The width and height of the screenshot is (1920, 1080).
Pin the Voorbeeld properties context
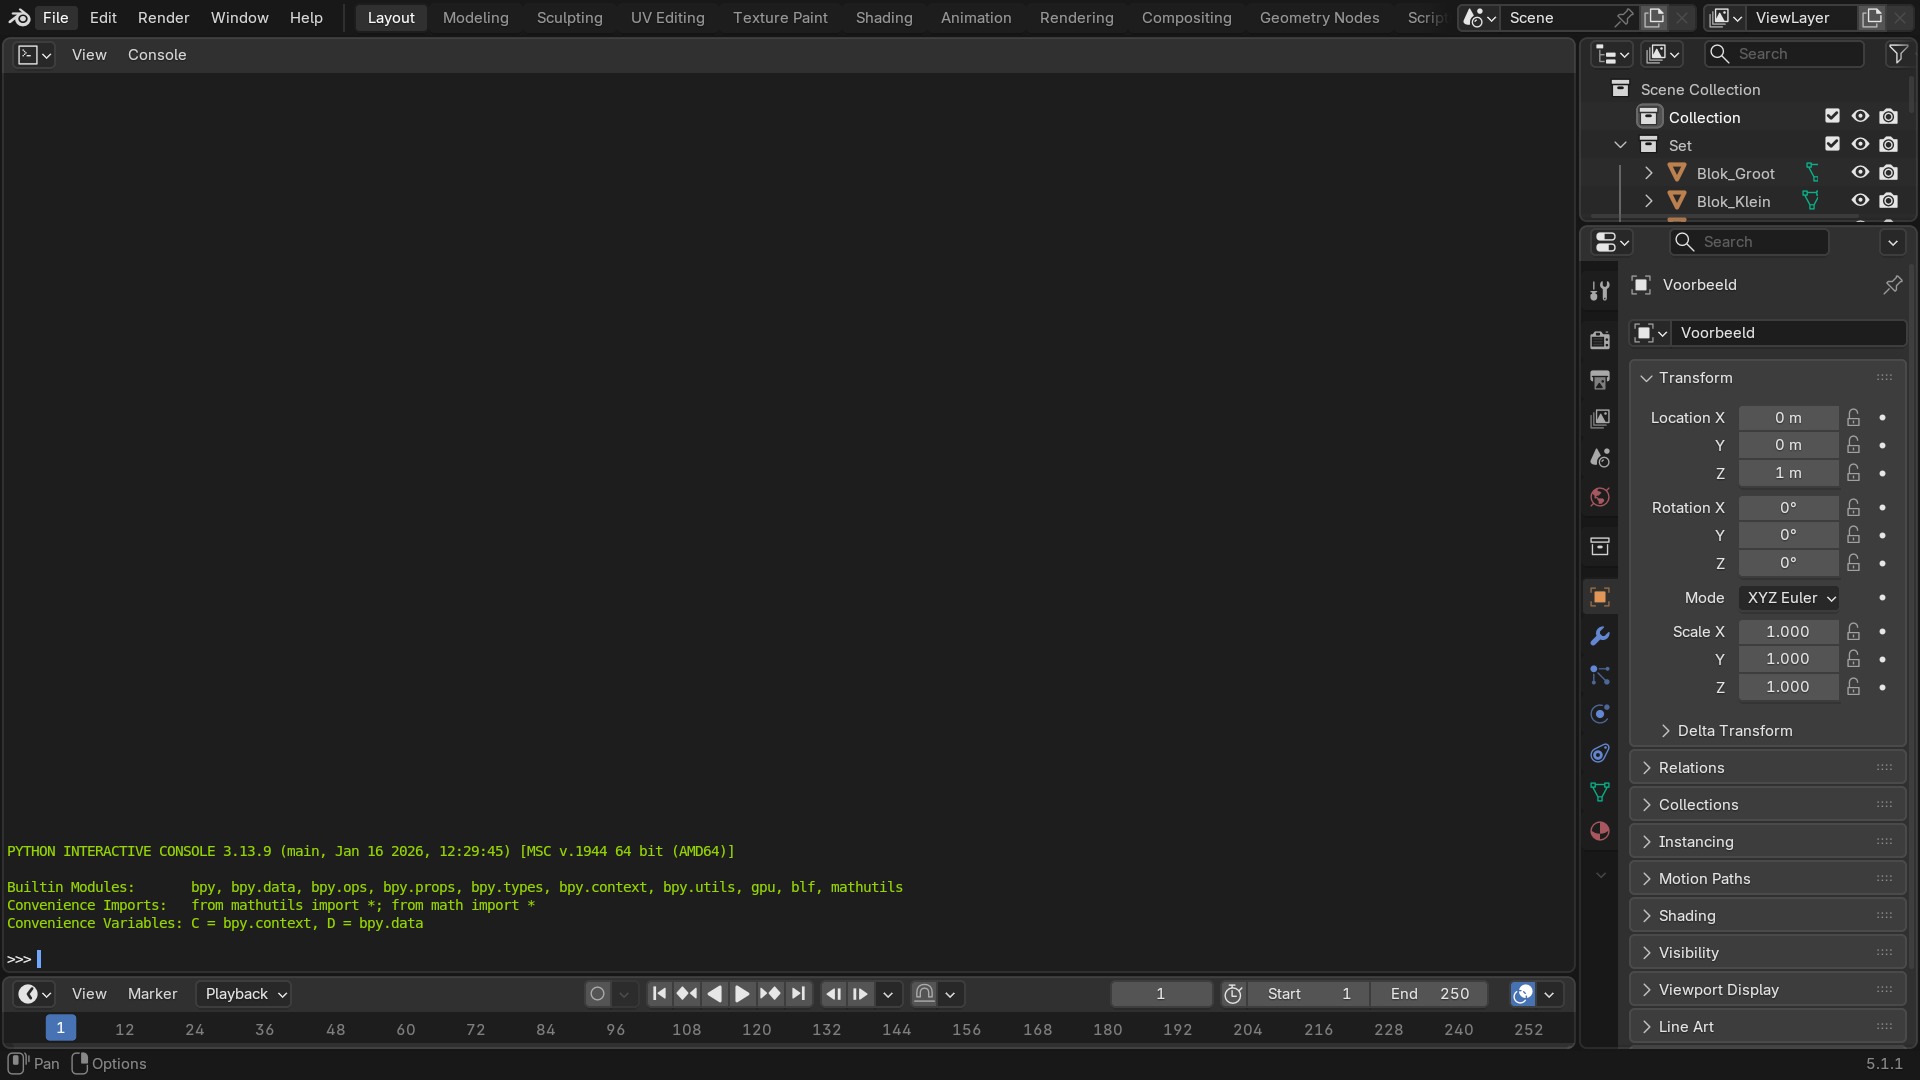1893,285
